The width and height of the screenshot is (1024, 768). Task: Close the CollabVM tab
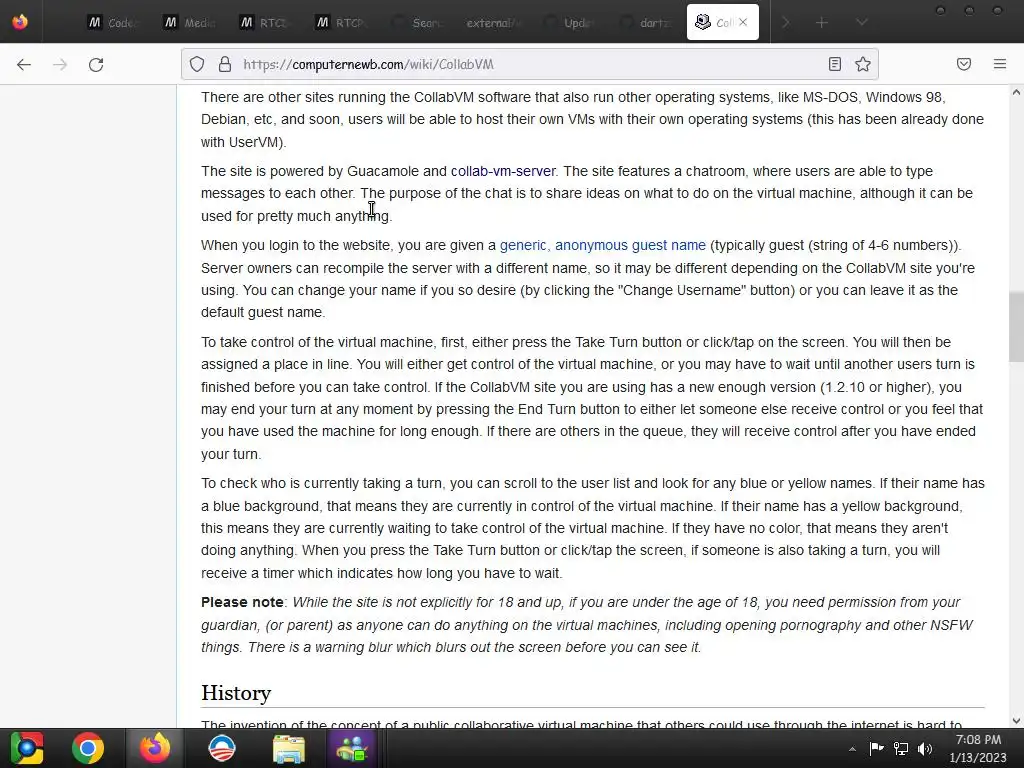(743, 22)
